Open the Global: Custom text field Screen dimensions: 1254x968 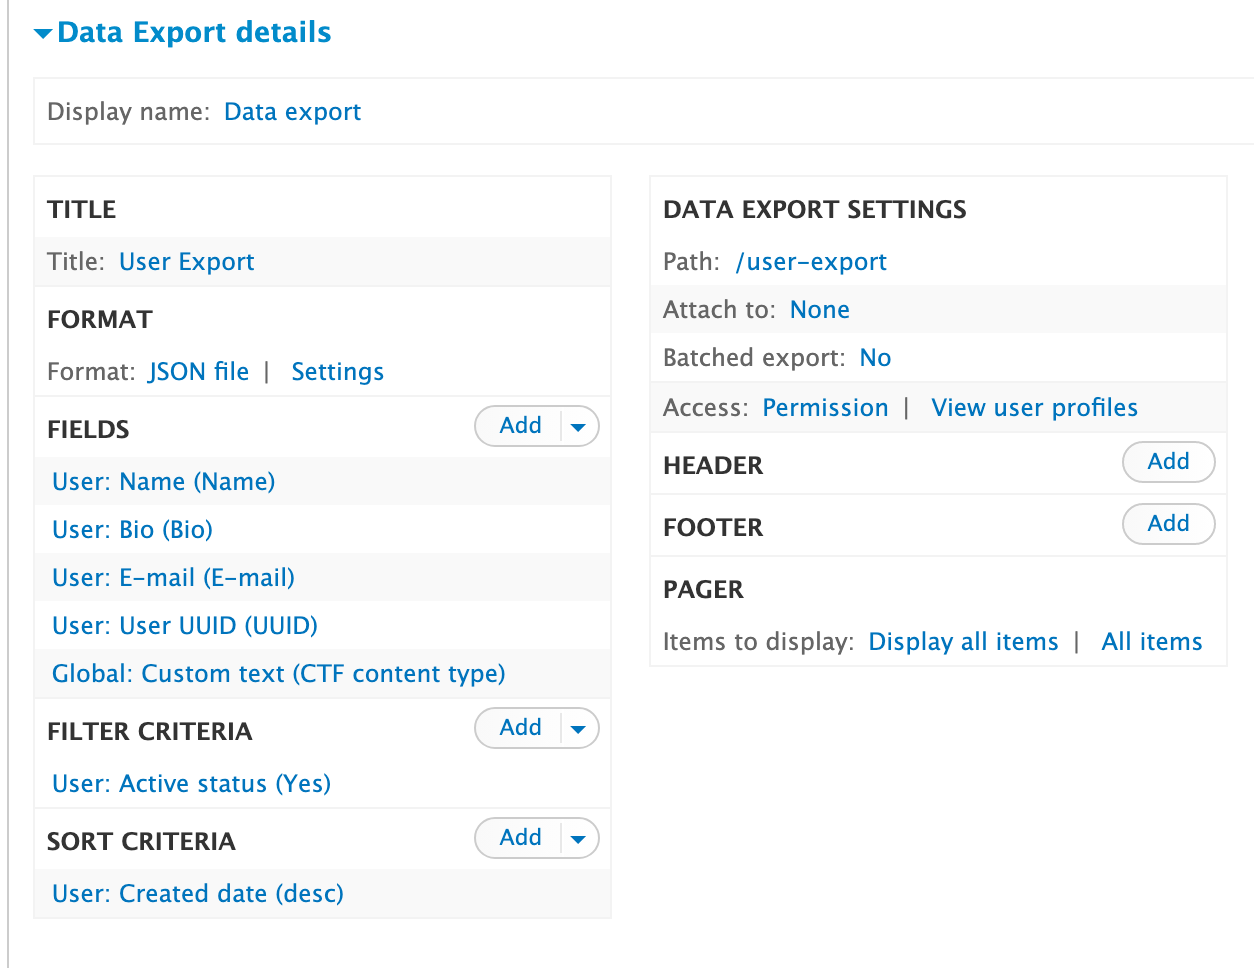(x=279, y=674)
